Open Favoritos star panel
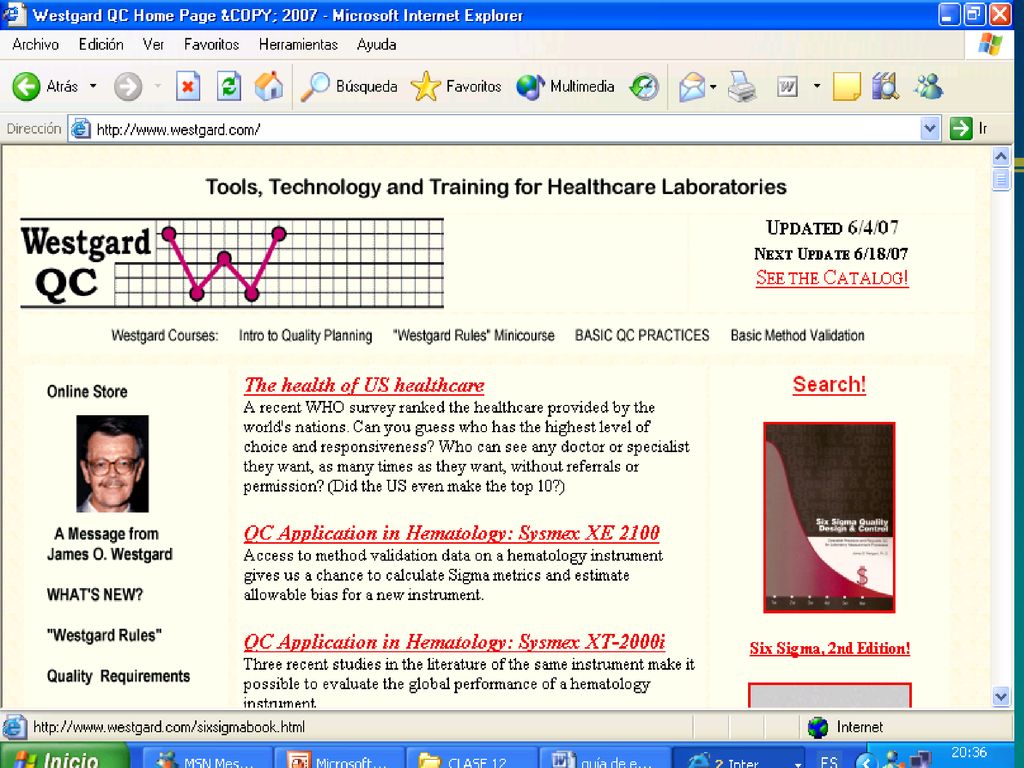 click(456, 86)
